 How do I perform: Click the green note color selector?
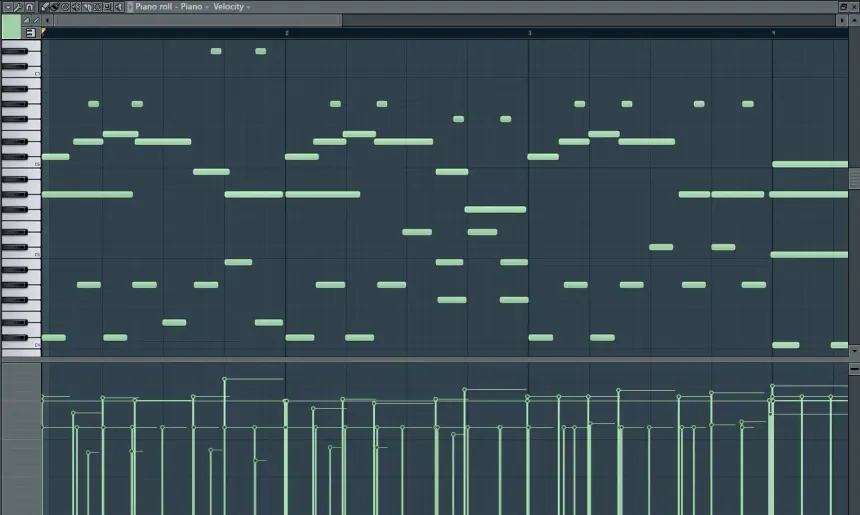pos(11,27)
